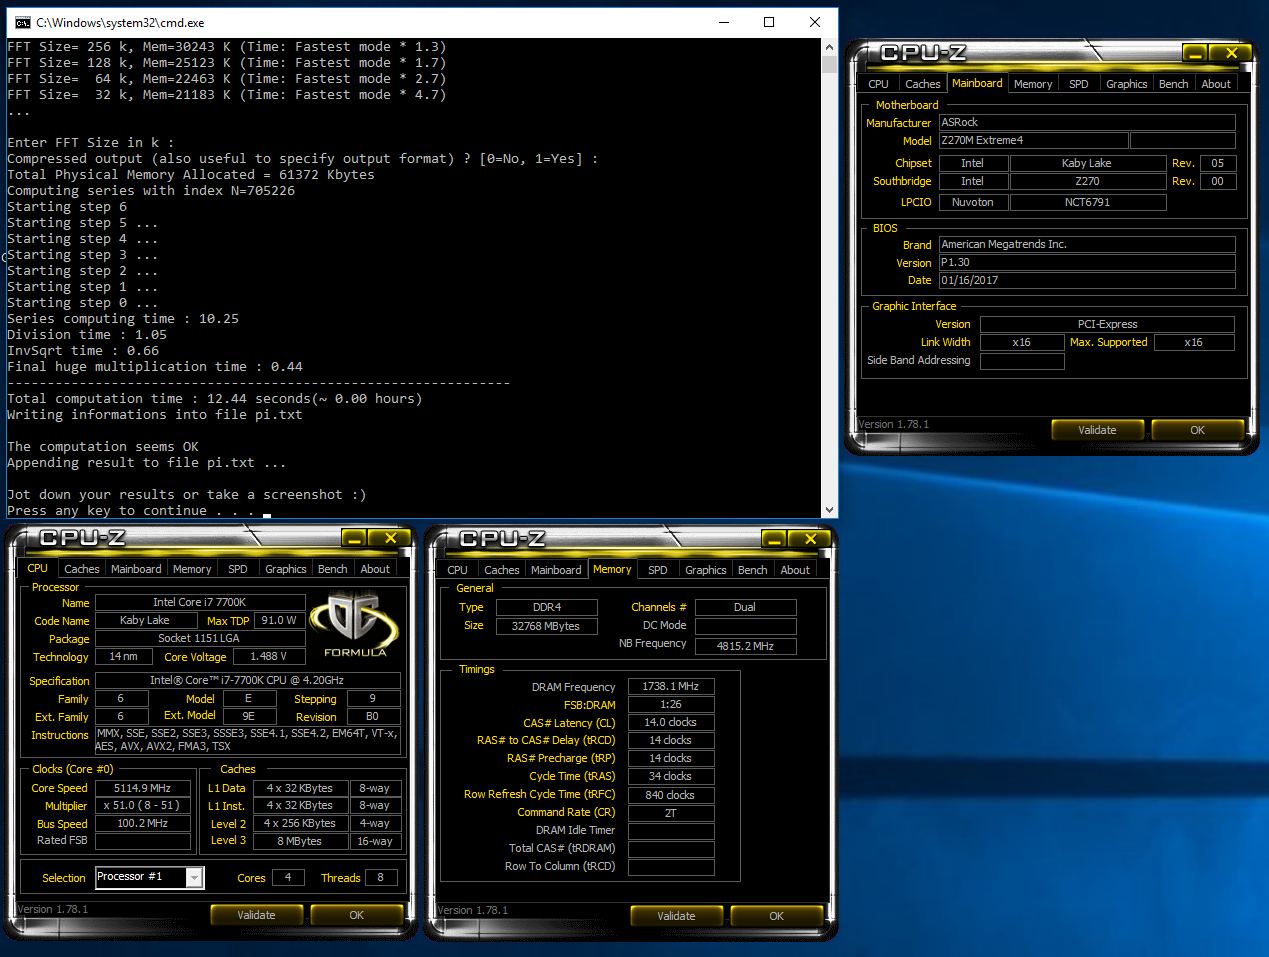
Task: Click the tRFC value 840 clocks
Action: (x=671, y=795)
